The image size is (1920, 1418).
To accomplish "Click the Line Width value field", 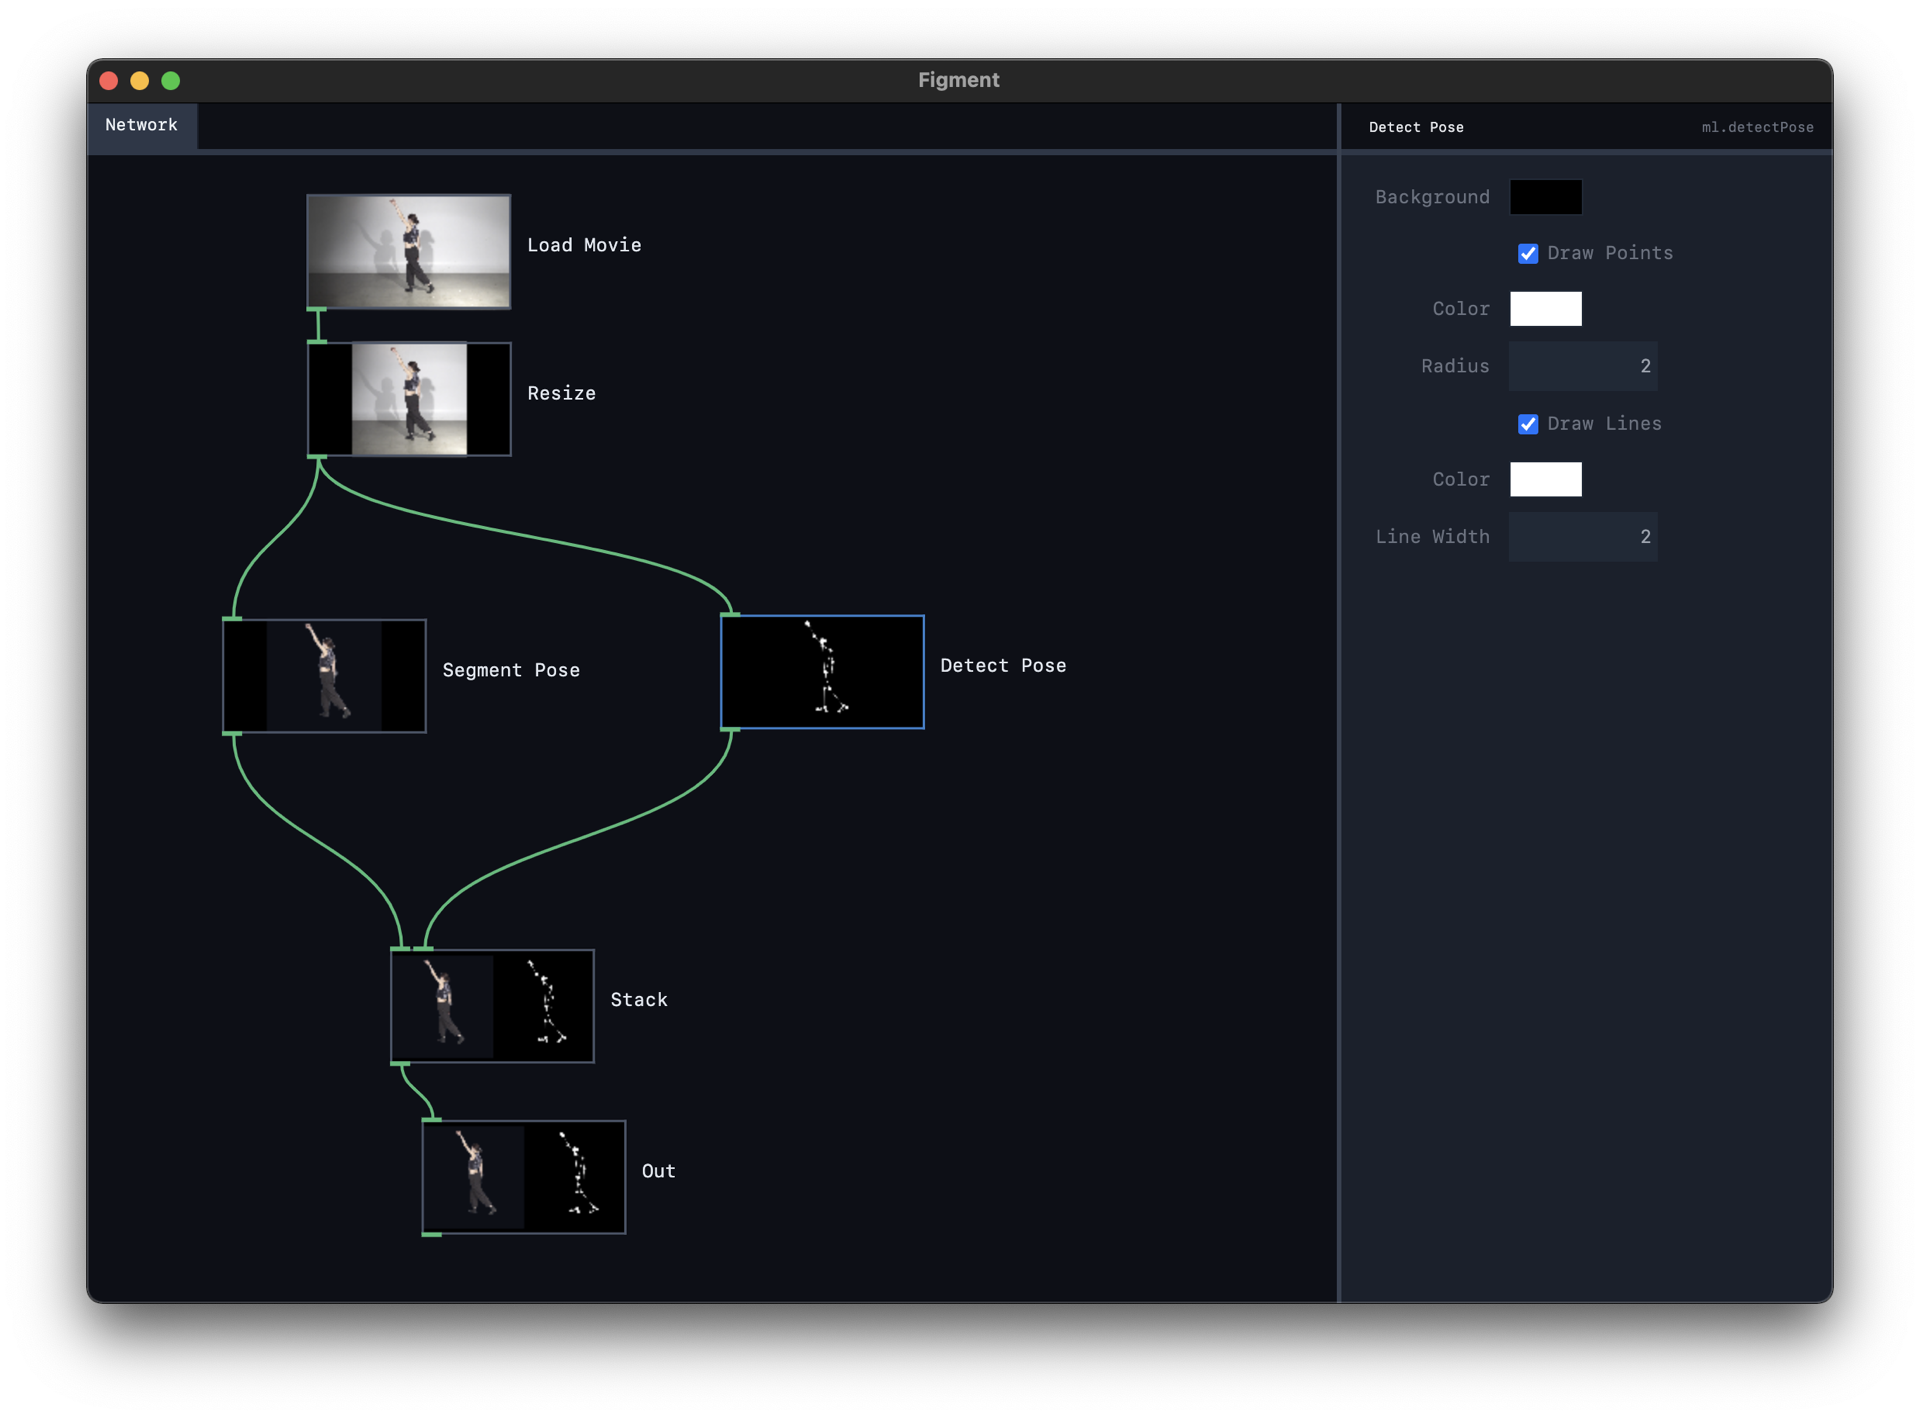I will point(1583,537).
